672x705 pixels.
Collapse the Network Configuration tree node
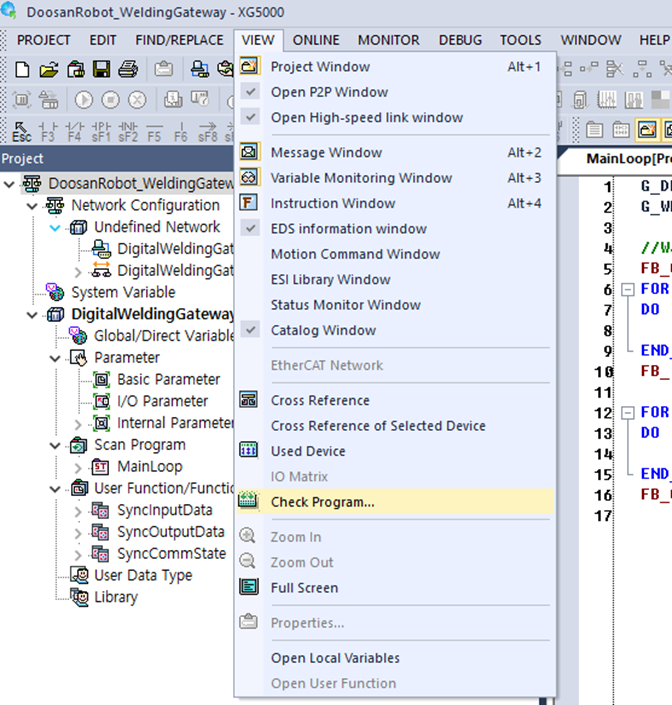(33, 205)
